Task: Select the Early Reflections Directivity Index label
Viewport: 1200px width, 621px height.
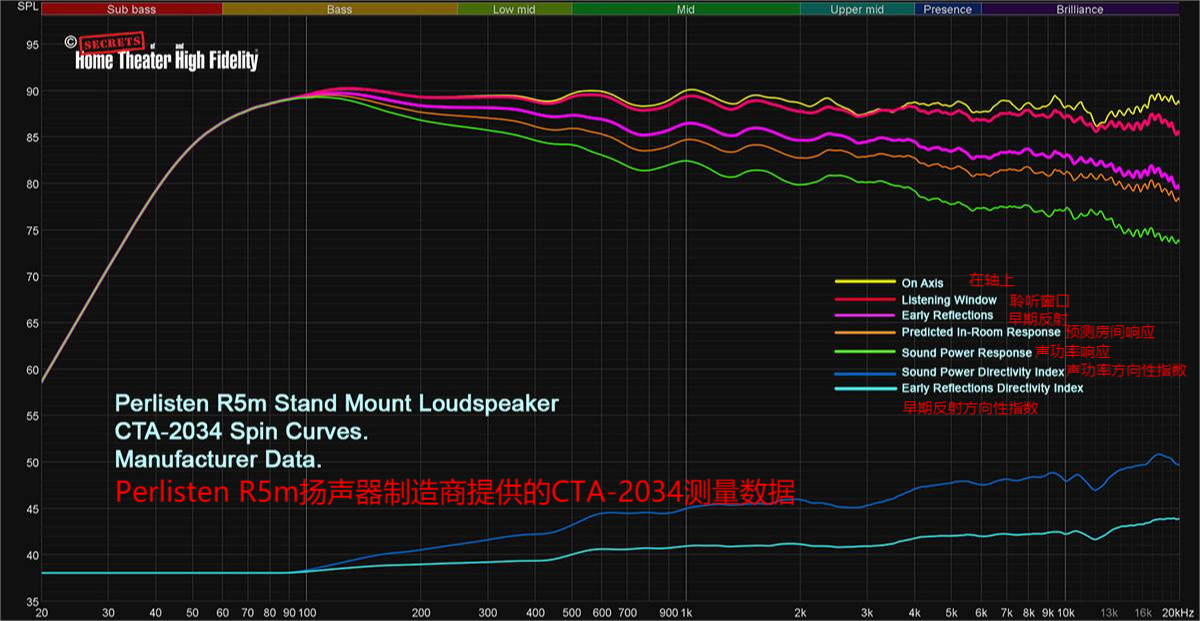Action: (992, 388)
